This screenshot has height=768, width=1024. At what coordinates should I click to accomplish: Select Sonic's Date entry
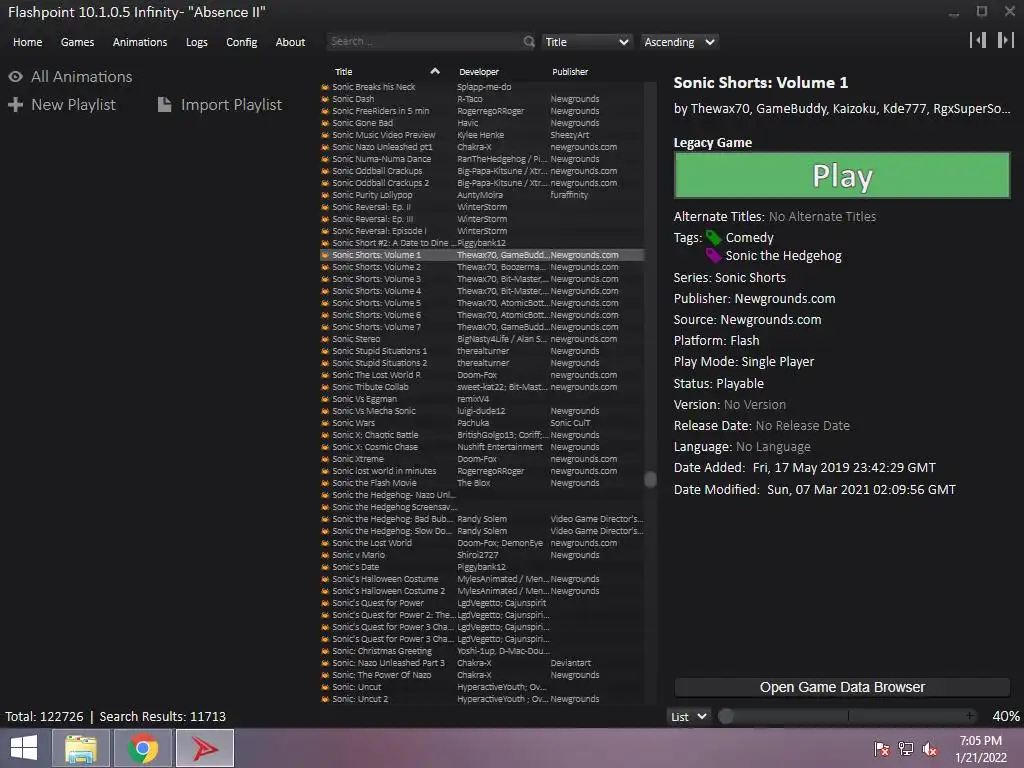[482, 567]
